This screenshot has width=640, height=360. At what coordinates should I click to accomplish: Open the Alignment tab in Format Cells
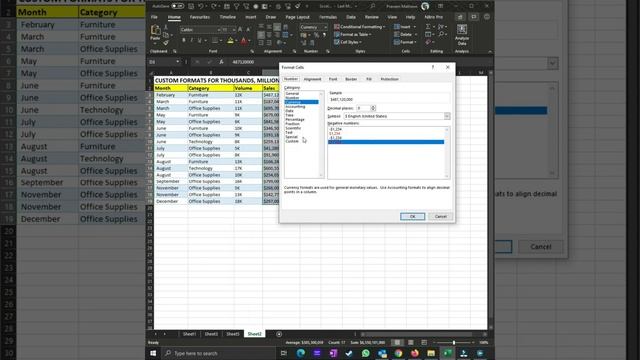(312, 79)
